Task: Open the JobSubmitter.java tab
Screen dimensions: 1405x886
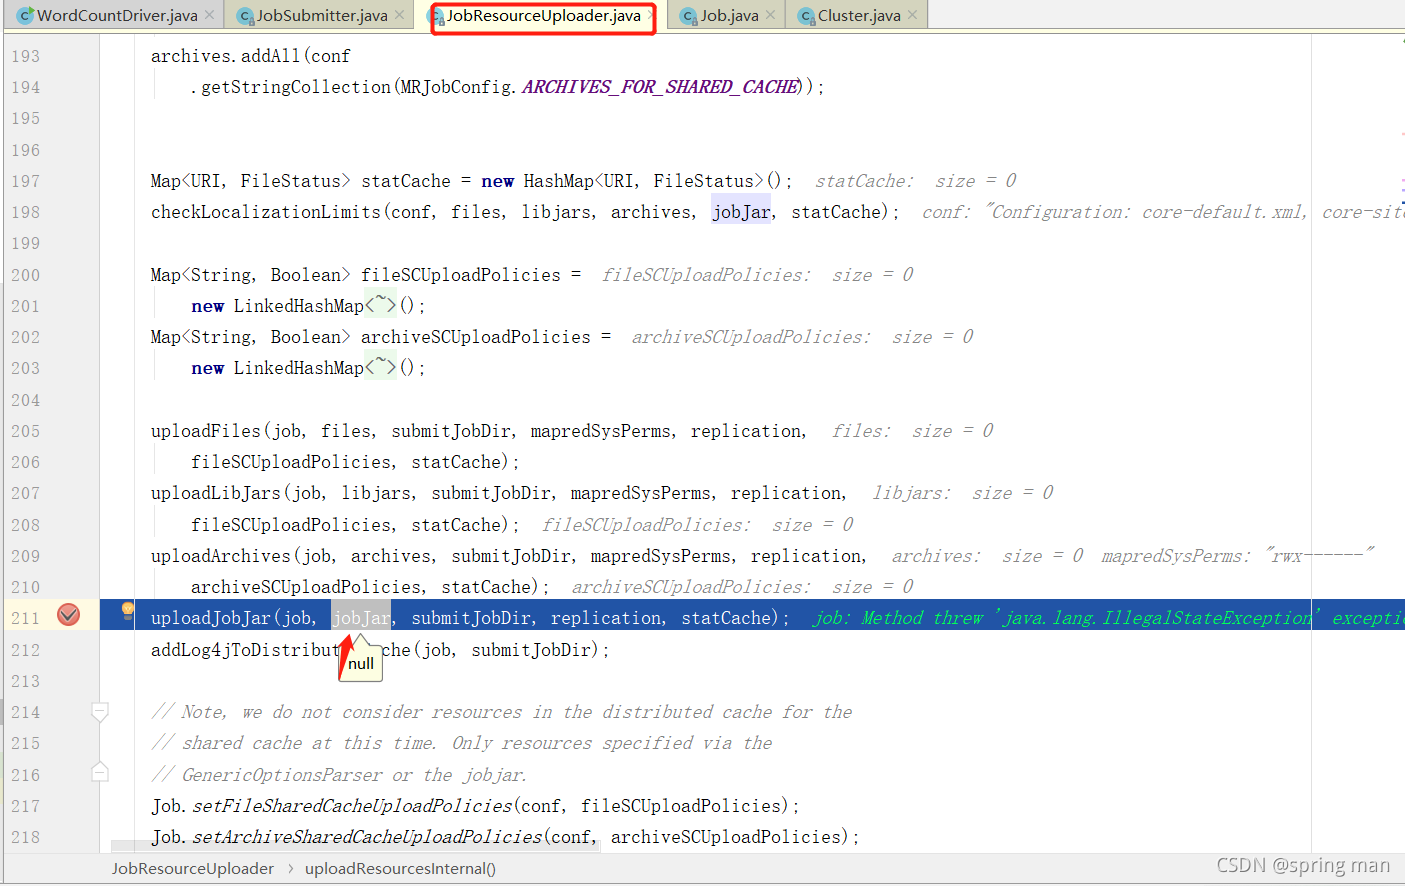Action: 322,15
